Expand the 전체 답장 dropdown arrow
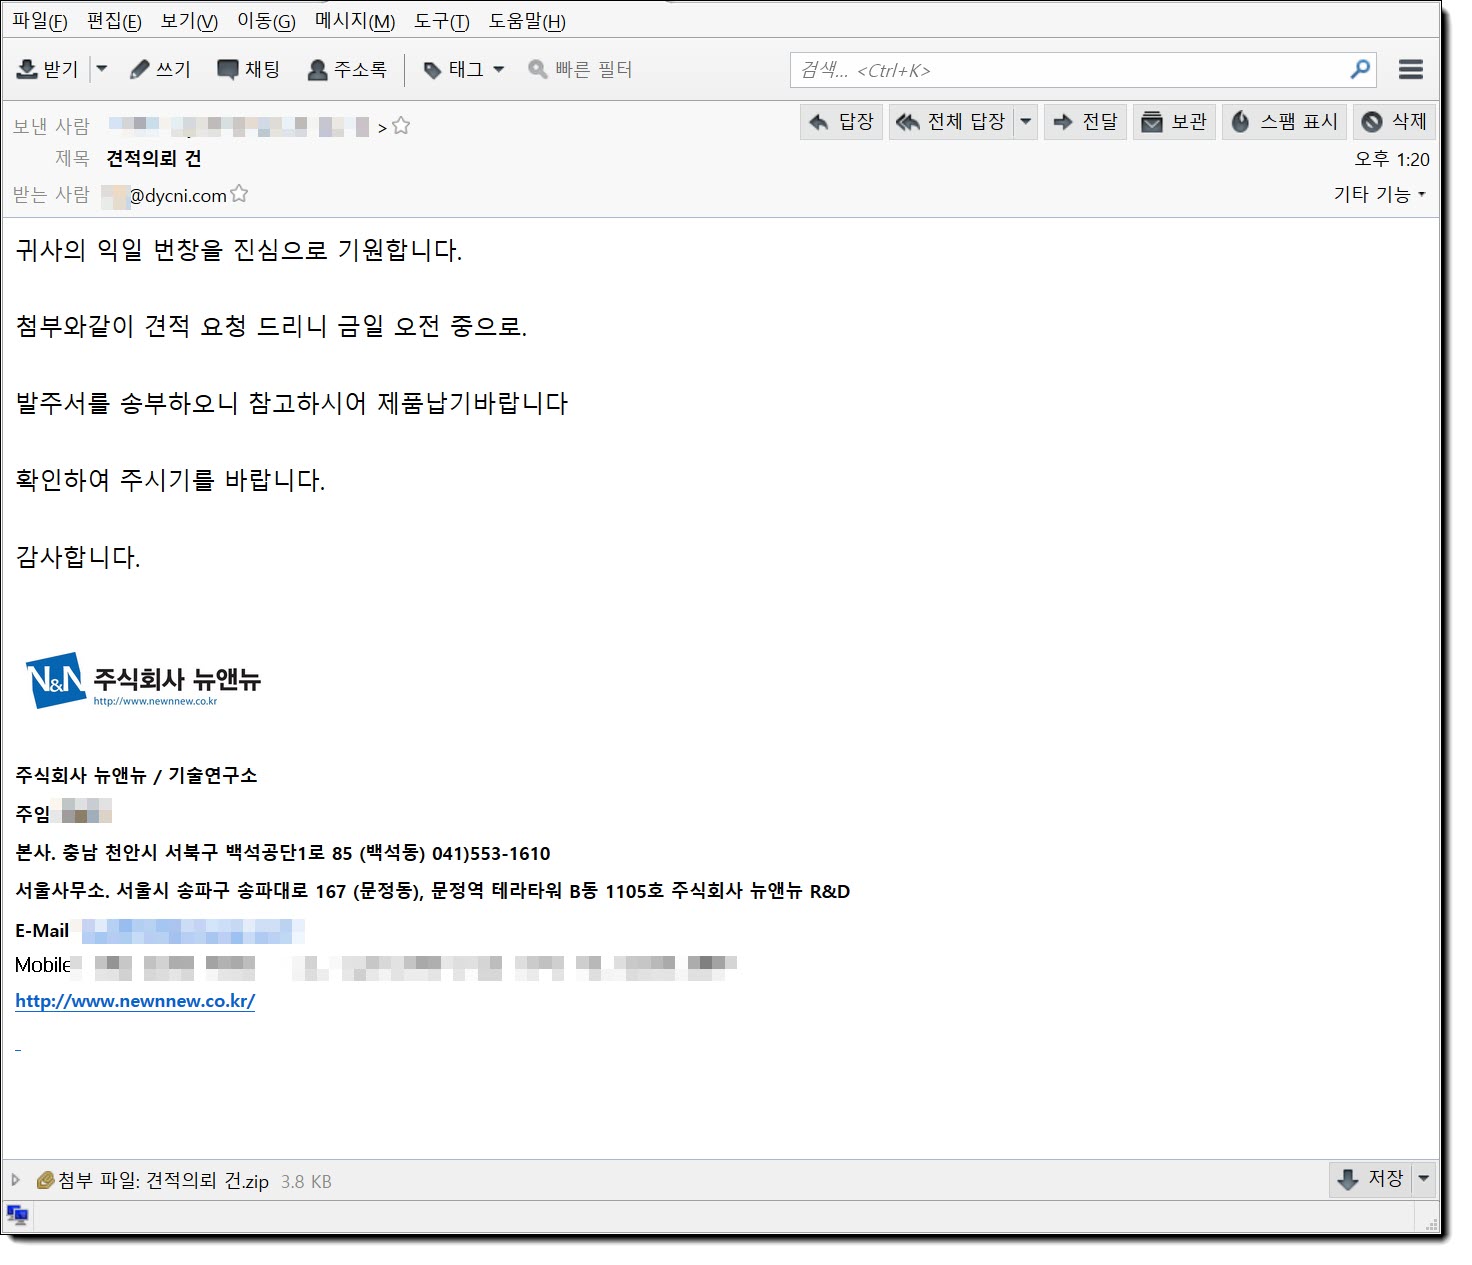The height and width of the screenshot is (1265, 1472). (1025, 122)
